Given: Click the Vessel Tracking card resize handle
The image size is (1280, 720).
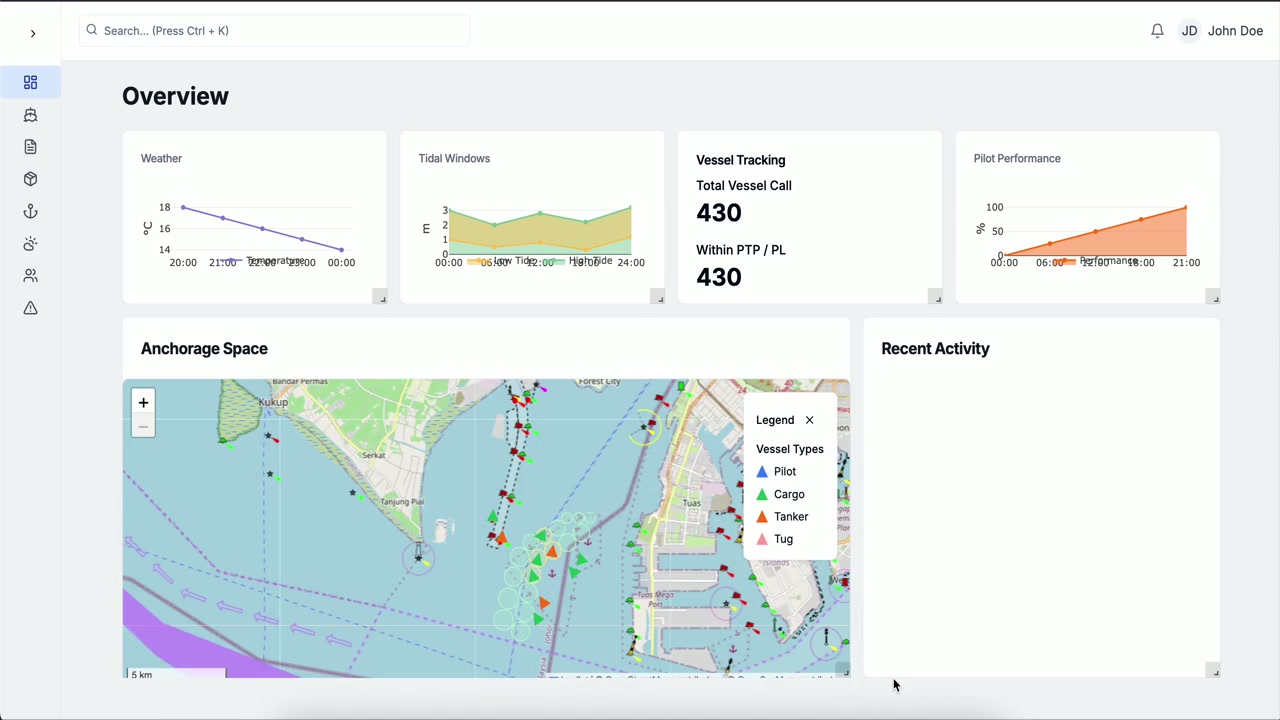Looking at the screenshot, I should click(x=935, y=297).
